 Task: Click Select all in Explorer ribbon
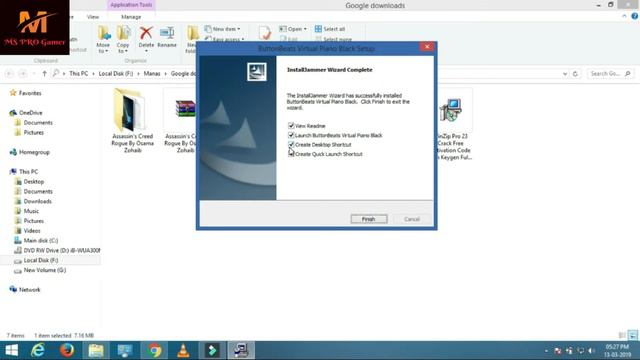coord(330,29)
